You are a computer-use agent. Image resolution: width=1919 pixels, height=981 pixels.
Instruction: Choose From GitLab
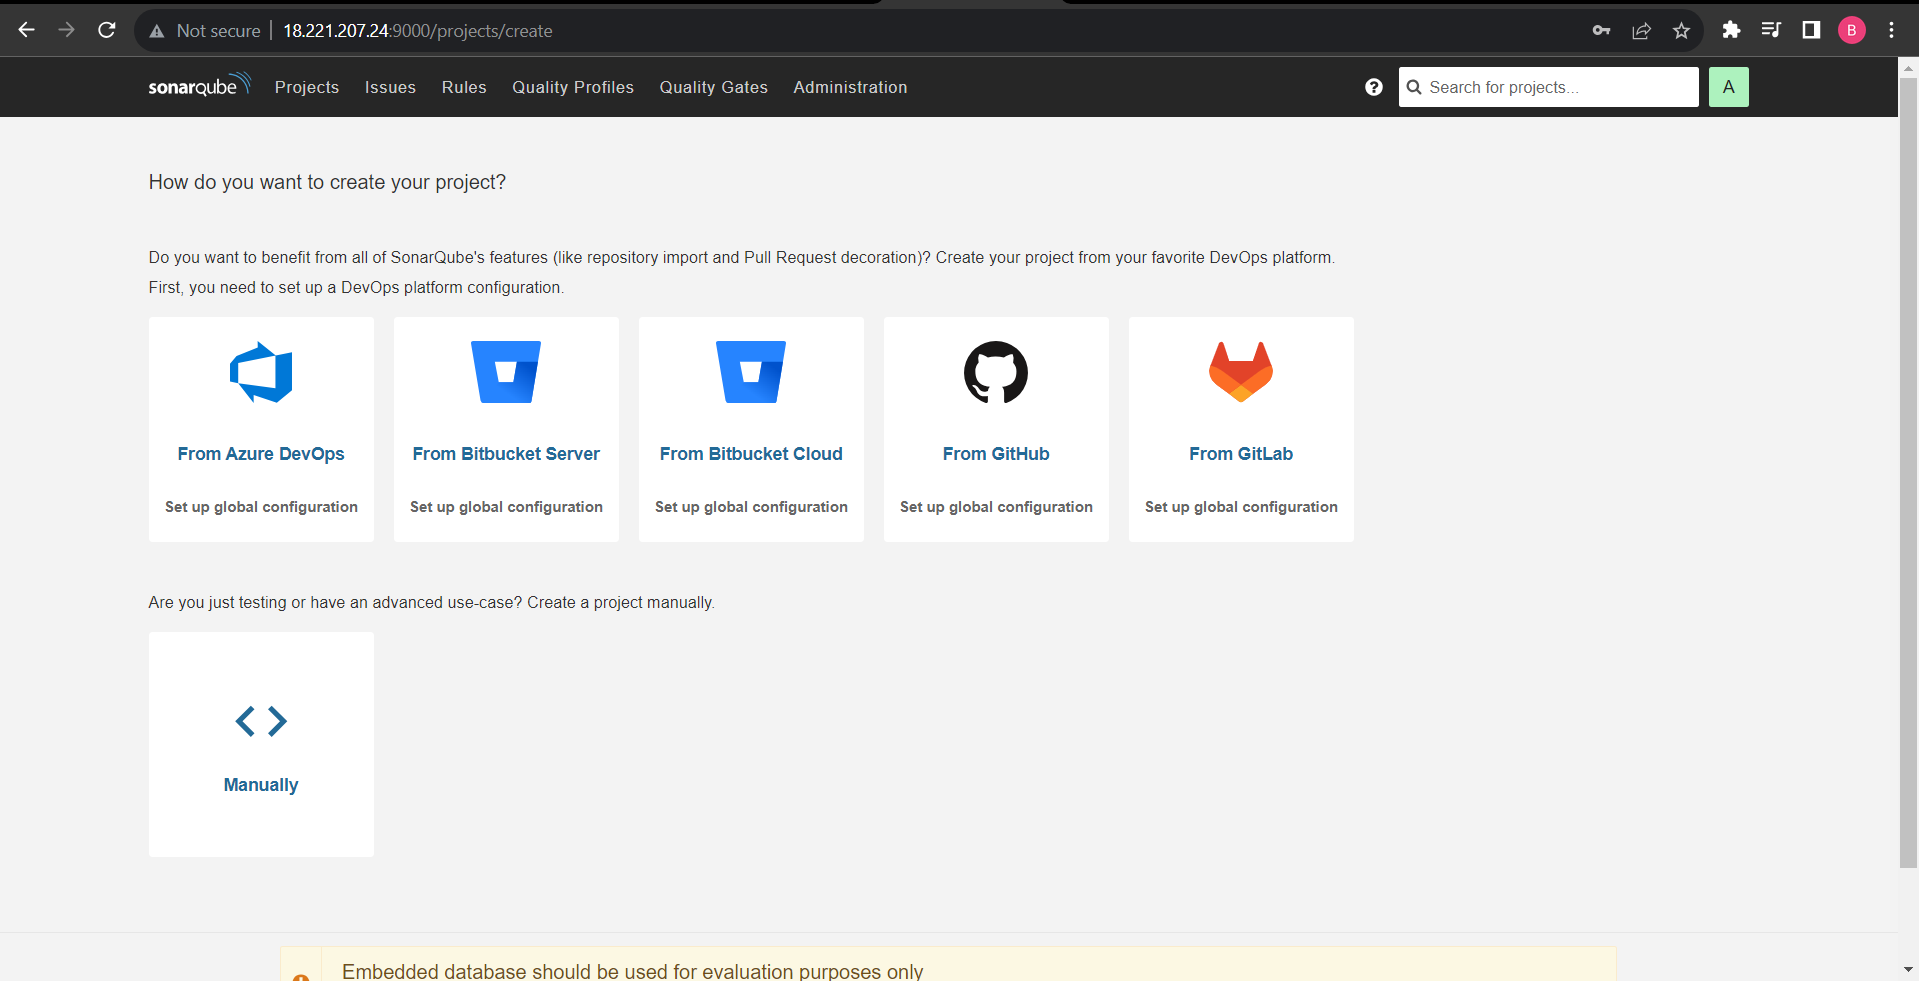click(x=1241, y=454)
